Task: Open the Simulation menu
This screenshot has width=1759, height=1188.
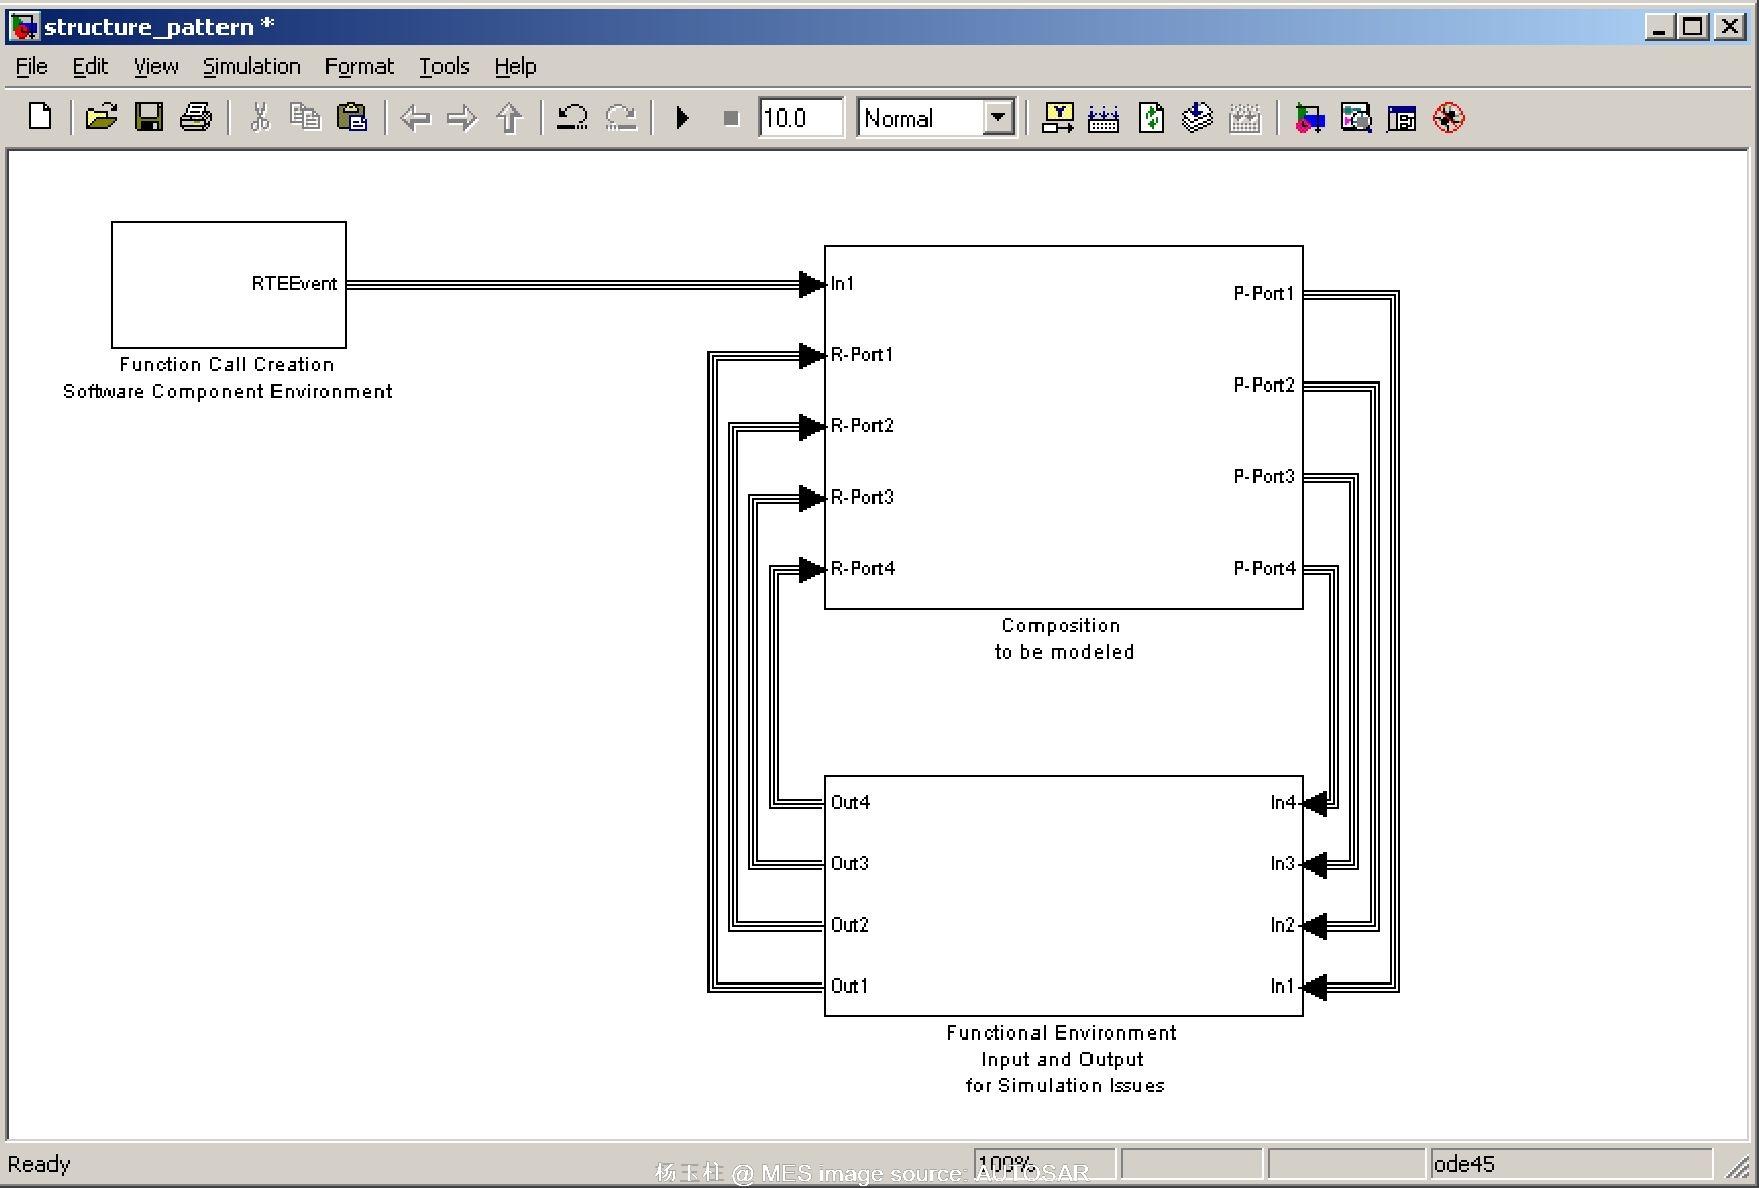Action: coord(251,66)
